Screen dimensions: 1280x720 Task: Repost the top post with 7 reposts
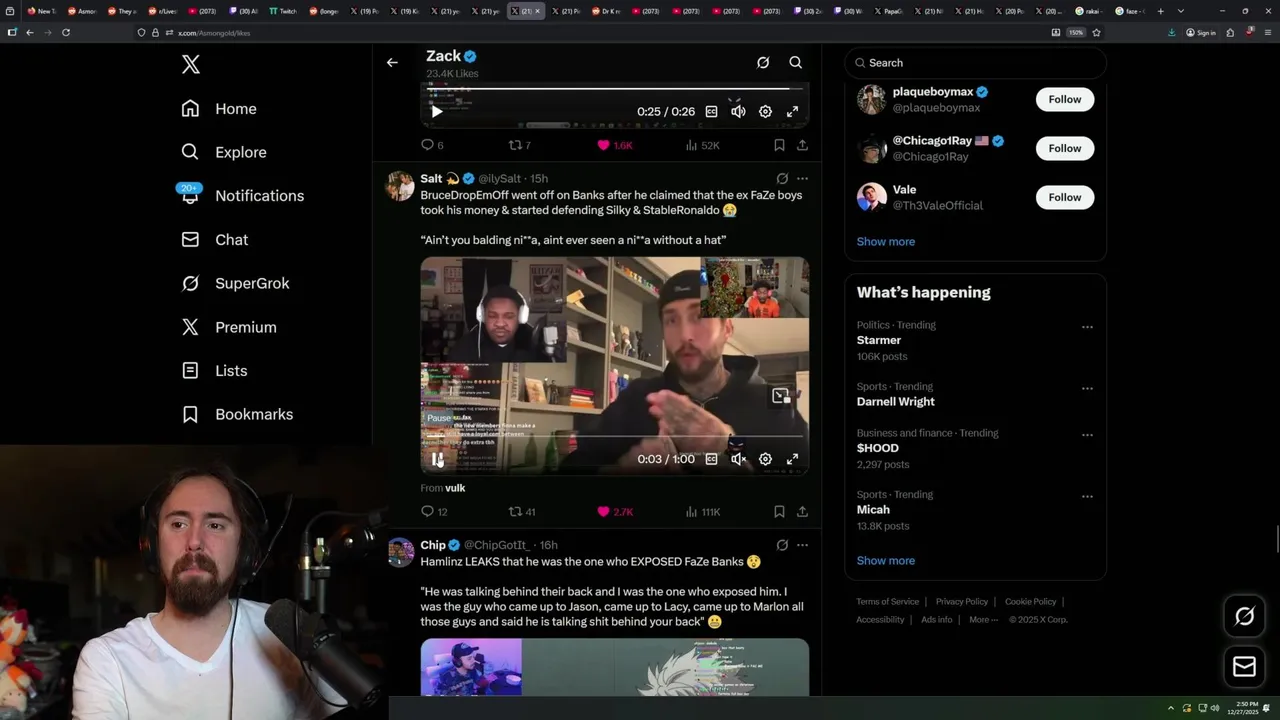click(x=520, y=145)
